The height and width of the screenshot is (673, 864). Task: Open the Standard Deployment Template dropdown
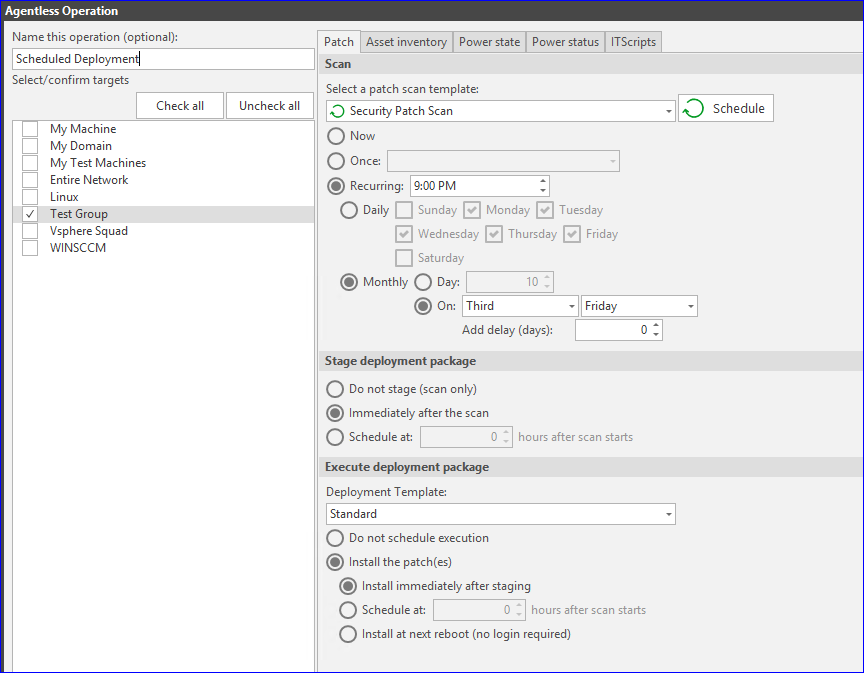point(668,514)
